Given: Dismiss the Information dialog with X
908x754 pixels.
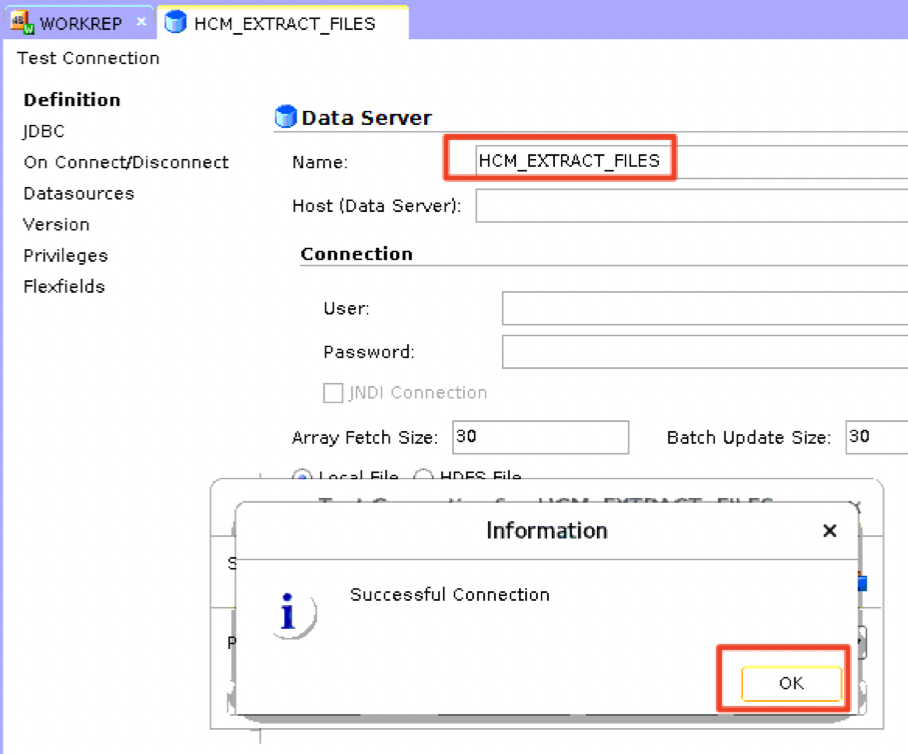Looking at the screenshot, I should click(829, 531).
